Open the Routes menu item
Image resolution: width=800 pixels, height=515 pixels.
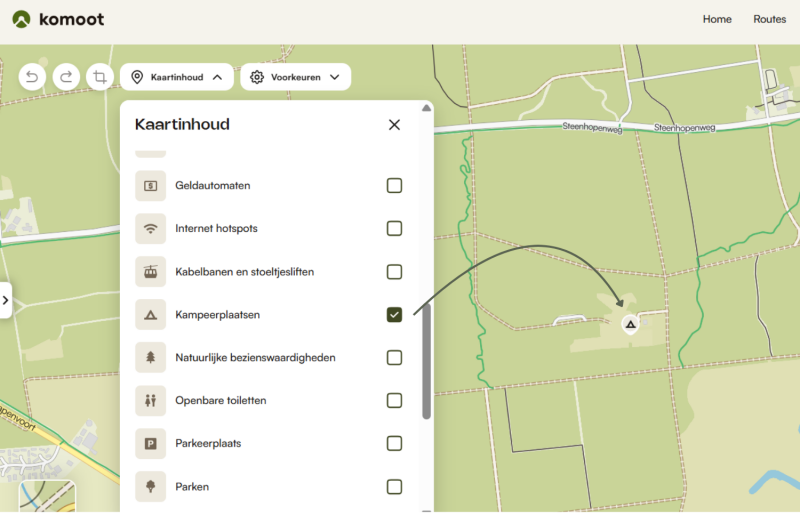point(769,19)
